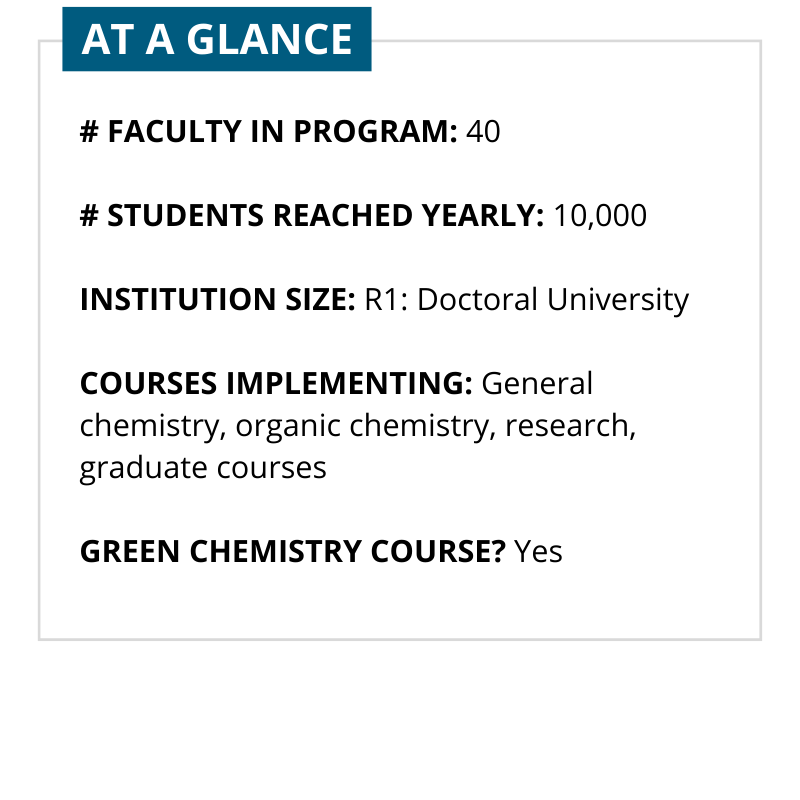Select the "# FACULTY IN PROGRAM:" label
The width and height of the screenshot is (800, 800).
pos(269,131)
